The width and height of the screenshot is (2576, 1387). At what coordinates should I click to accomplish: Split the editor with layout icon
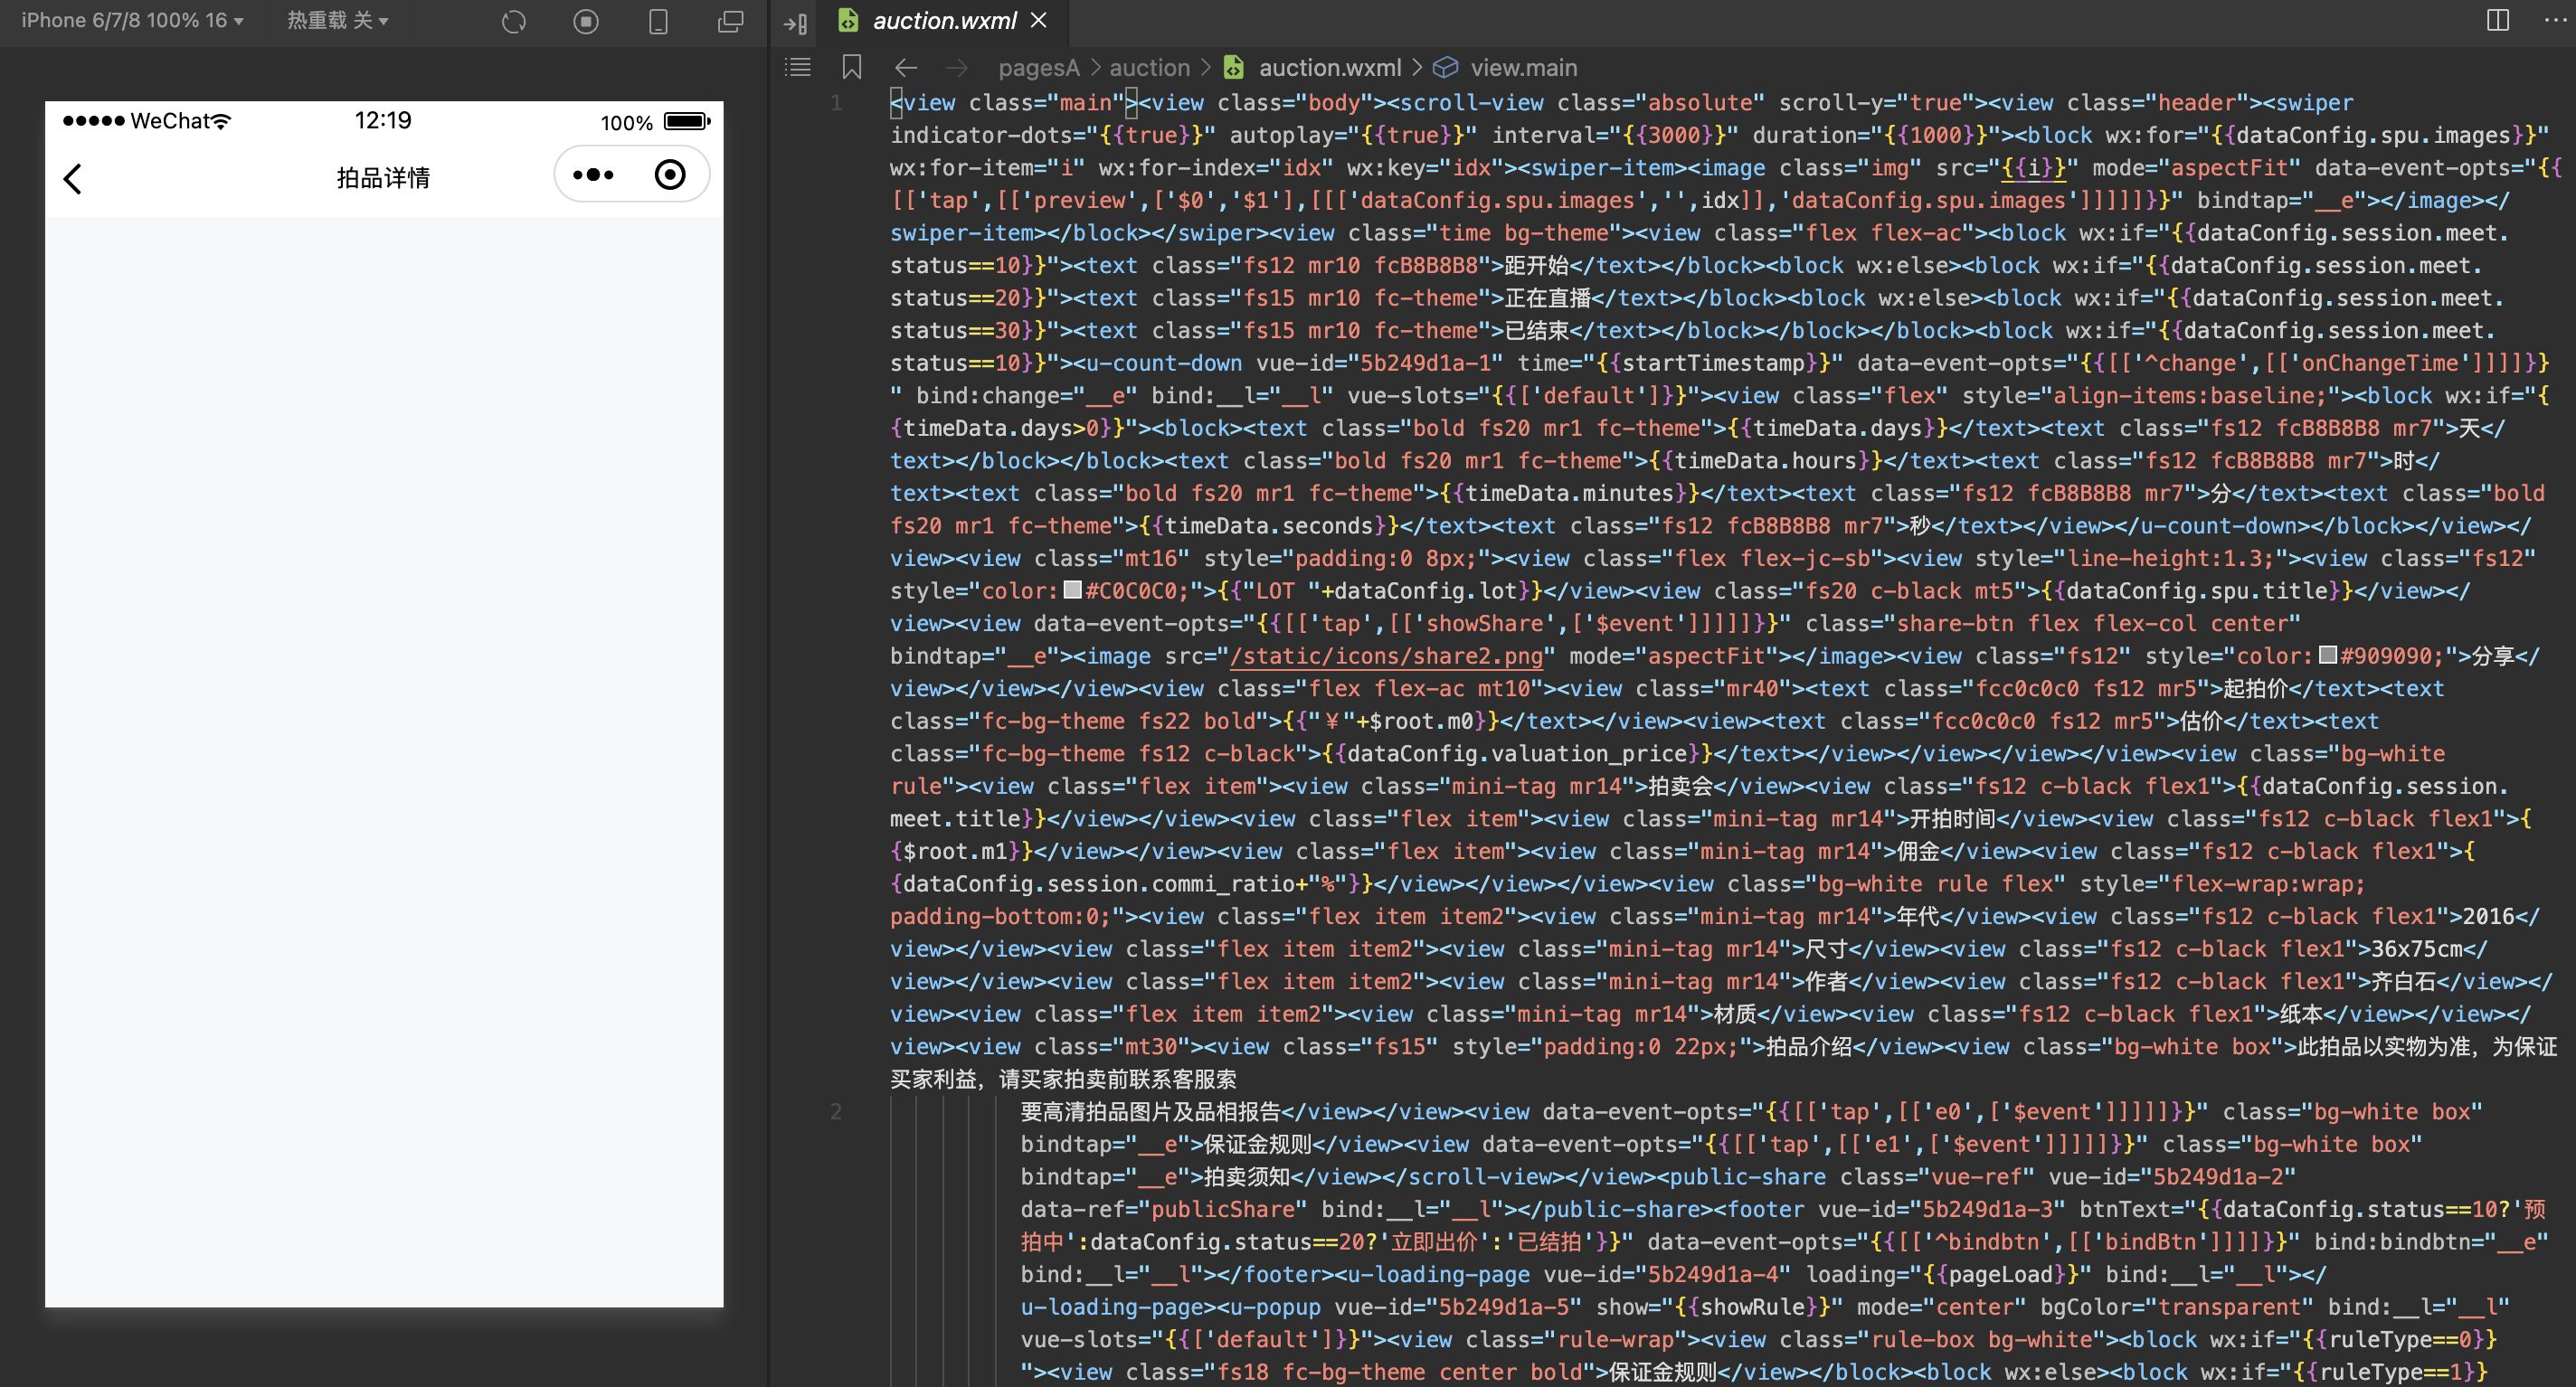(2497, 20)
